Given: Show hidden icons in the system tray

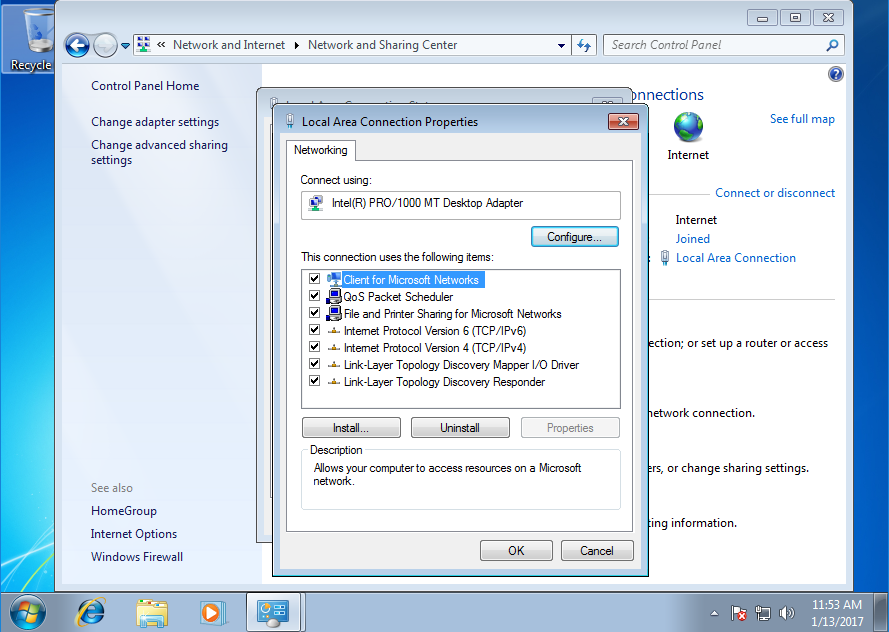Looking at the screenshot, I should (x=714, y=612).
